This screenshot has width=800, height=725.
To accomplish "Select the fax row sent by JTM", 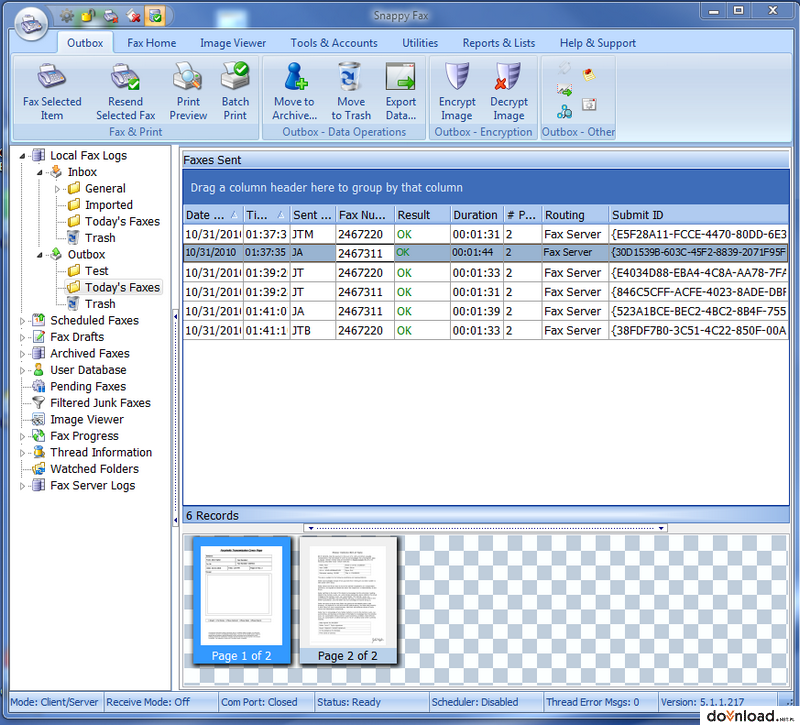I will coord(486,234).
